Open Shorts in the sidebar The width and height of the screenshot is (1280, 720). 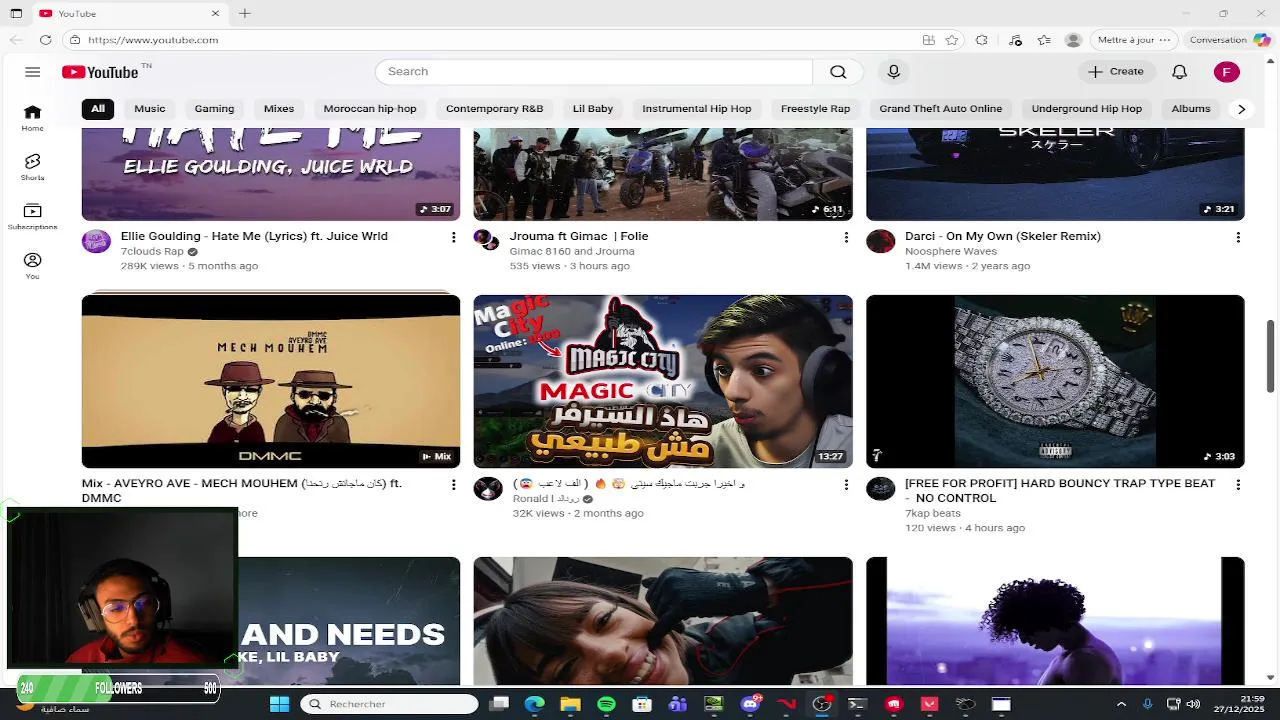(32, 167)
